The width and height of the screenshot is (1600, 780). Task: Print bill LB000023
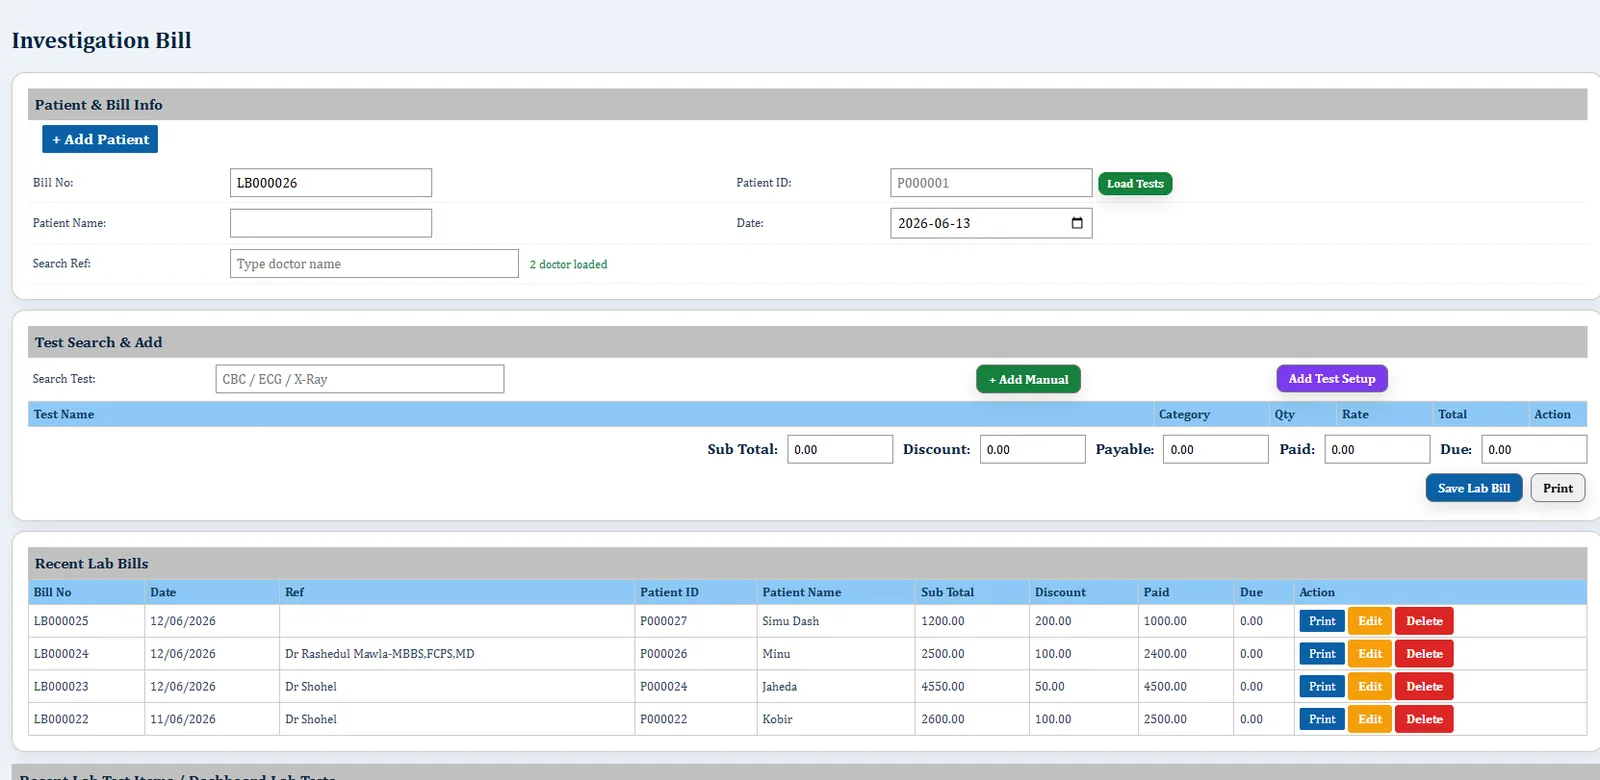coord(1322,687)
